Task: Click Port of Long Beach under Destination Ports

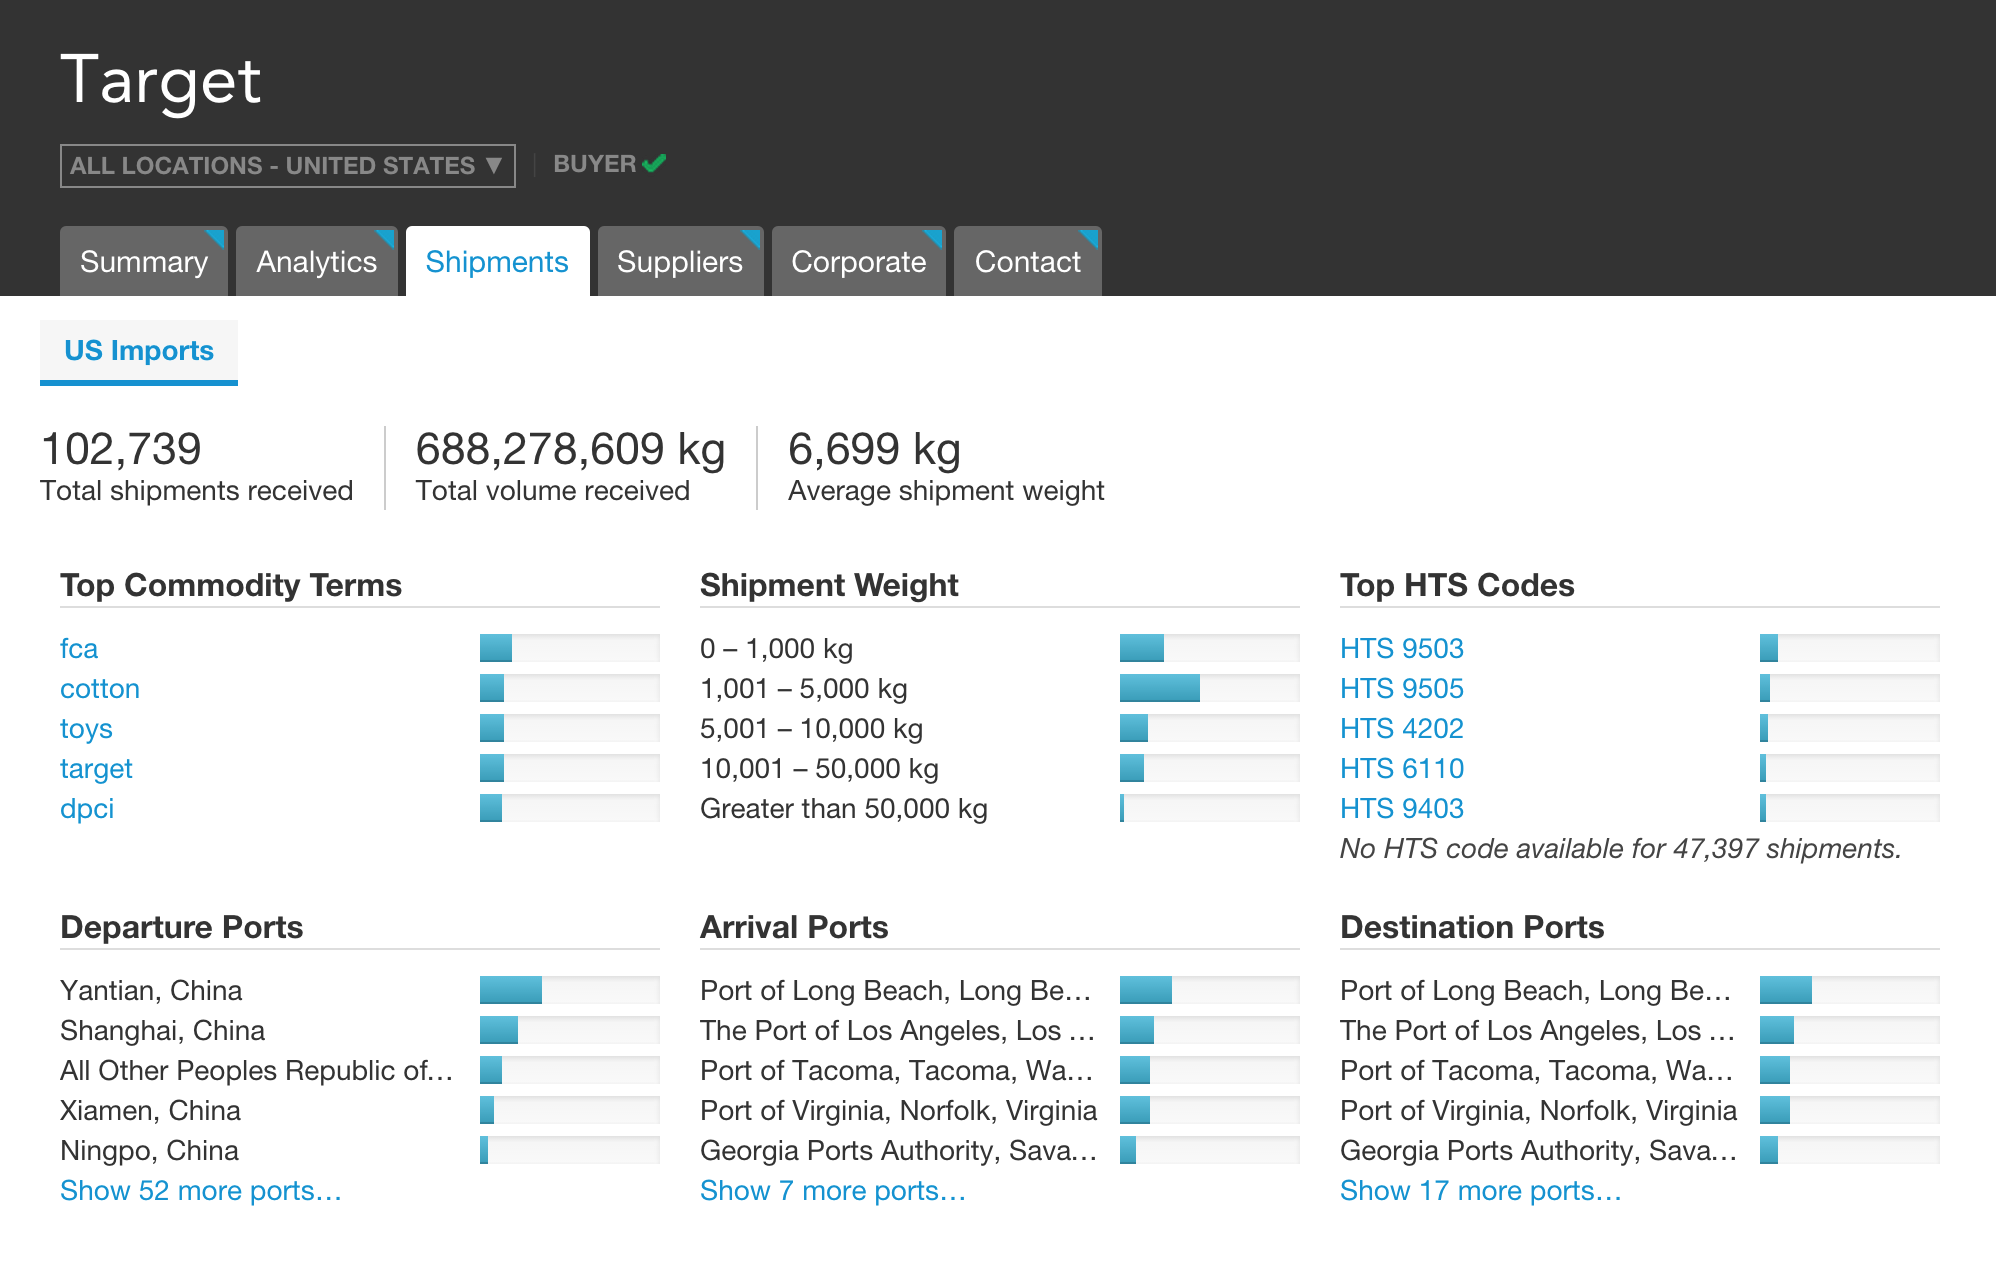Action: coord(1536,991)
